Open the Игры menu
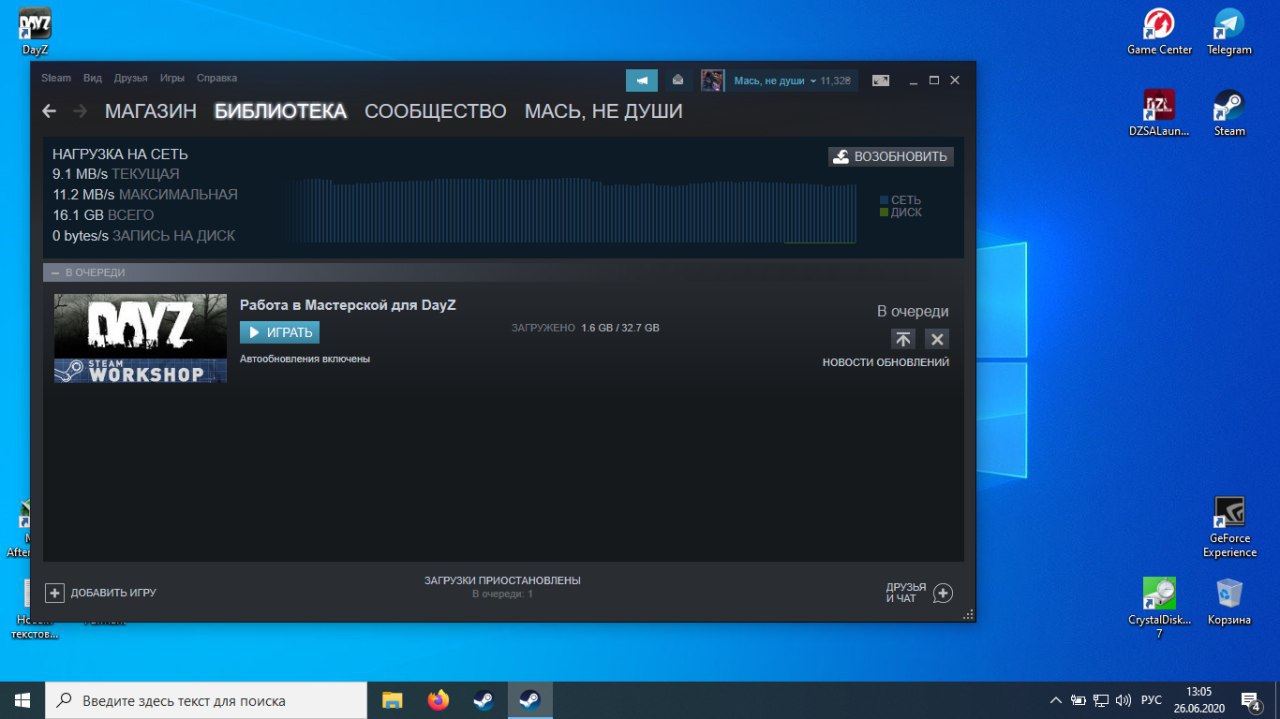 [172, 78]
